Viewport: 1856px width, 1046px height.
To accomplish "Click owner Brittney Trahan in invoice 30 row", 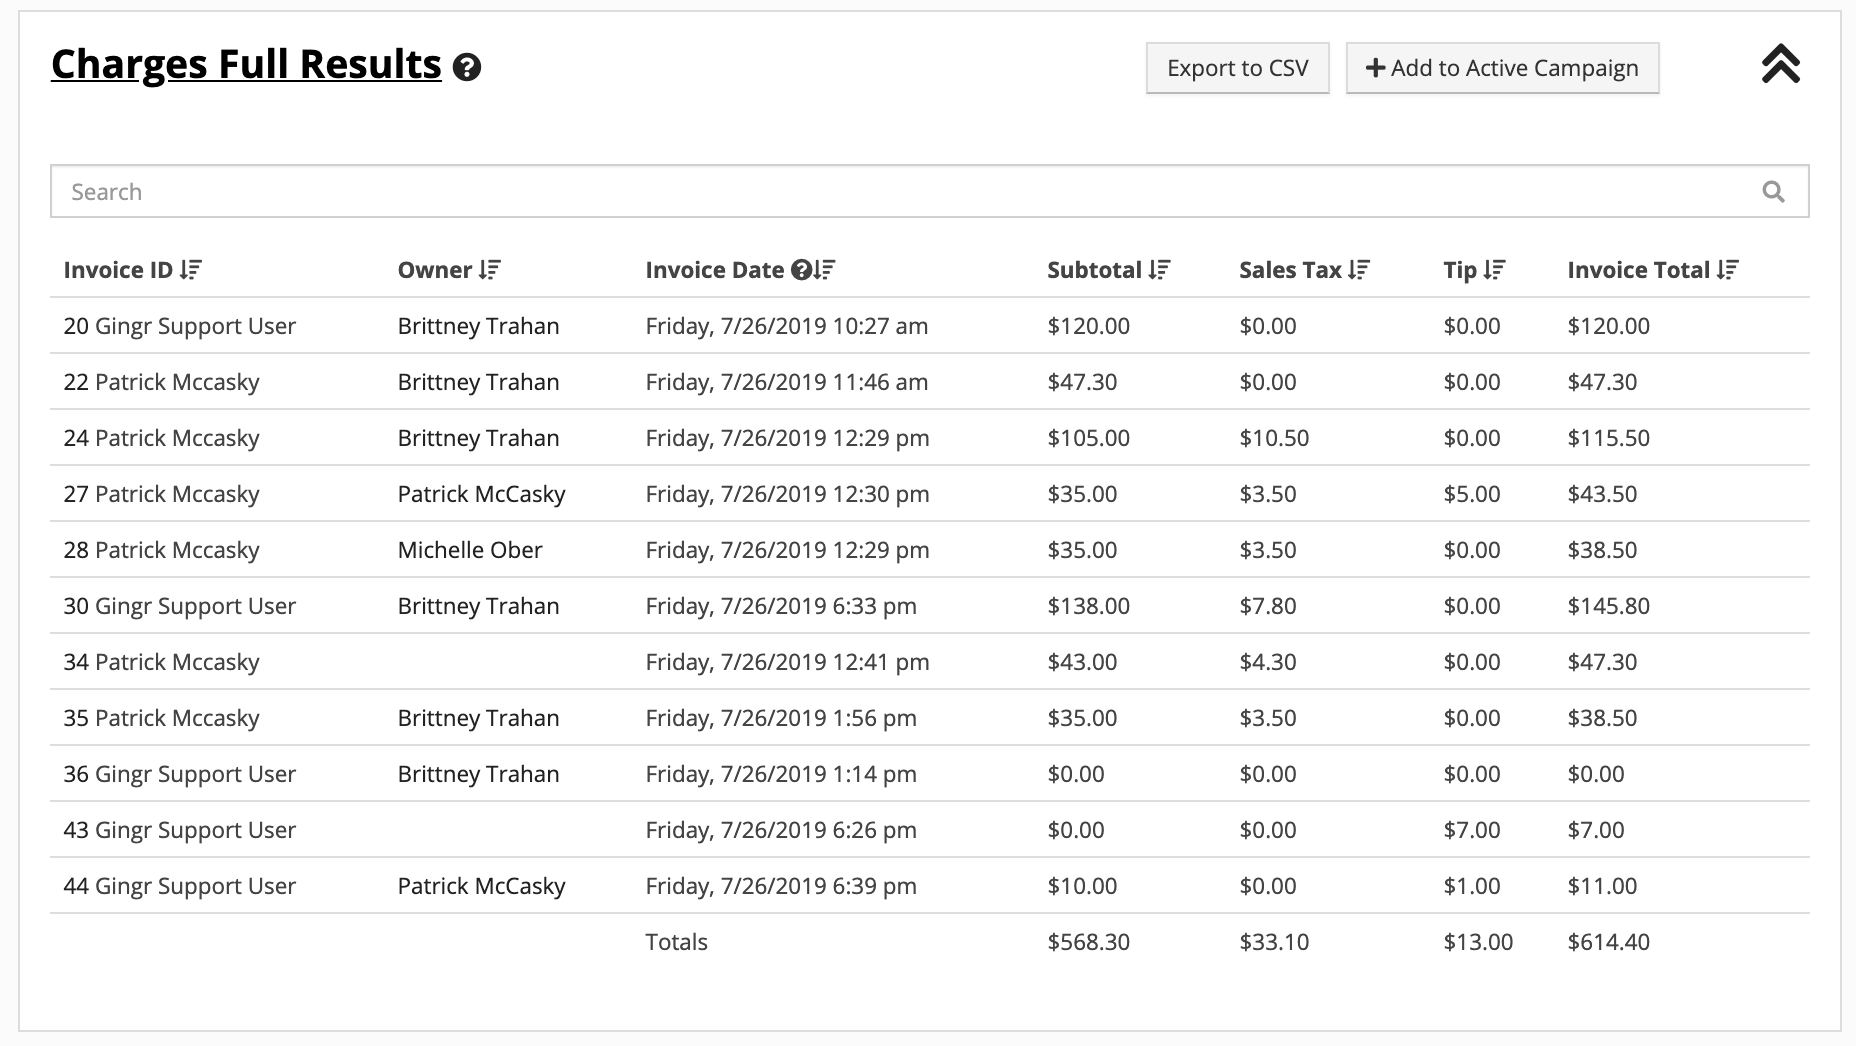I will 478,606.
